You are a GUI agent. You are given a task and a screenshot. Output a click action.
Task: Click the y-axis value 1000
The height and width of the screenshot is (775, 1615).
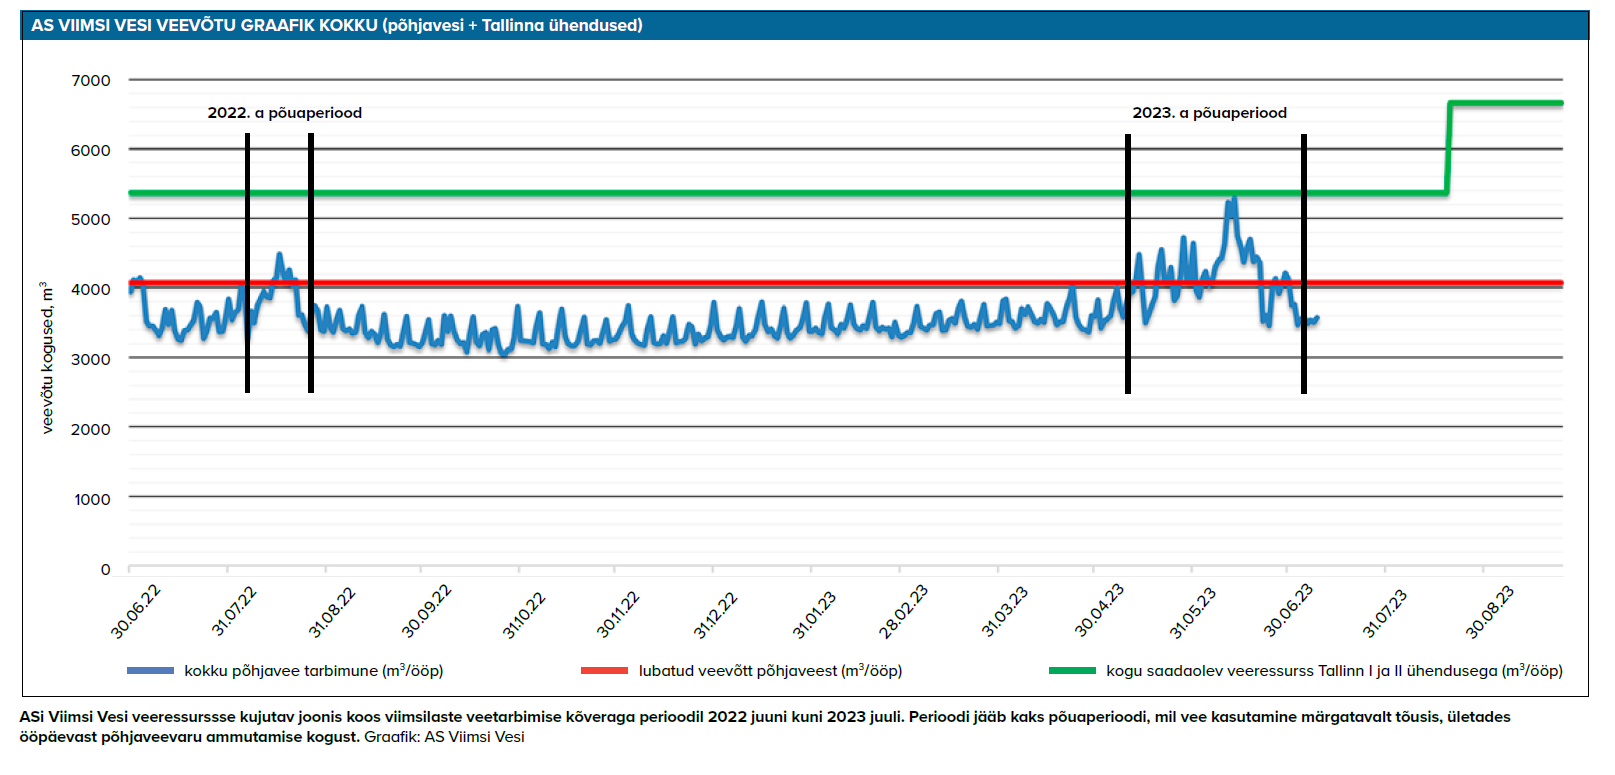[x=93, y=499]
